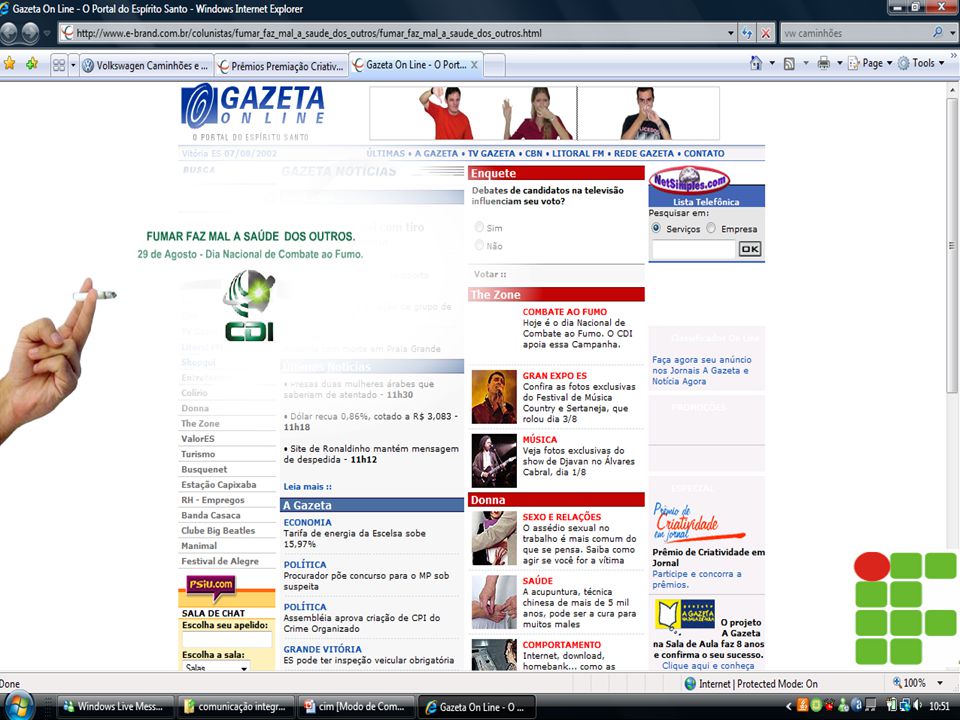The height and width of the screenshot is (720, 960).
Task: Click the green CDI logo
Action: 249,305
